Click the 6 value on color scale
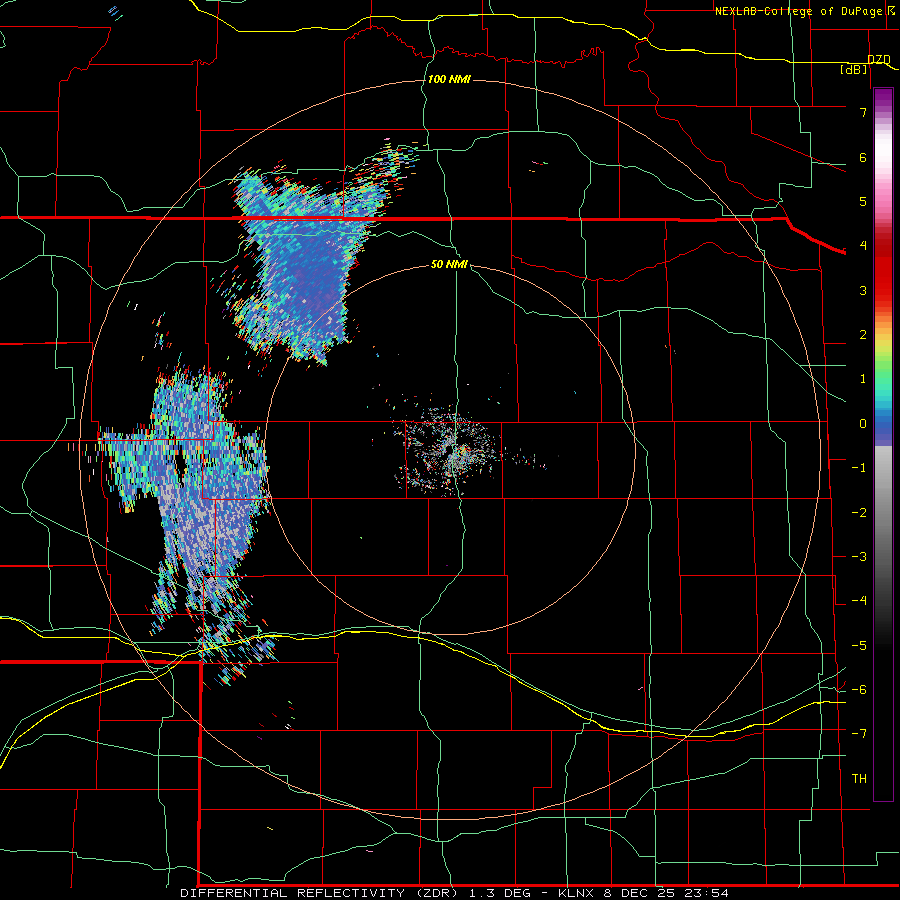This screenshot has height=900, width=900. click(863, 157)
